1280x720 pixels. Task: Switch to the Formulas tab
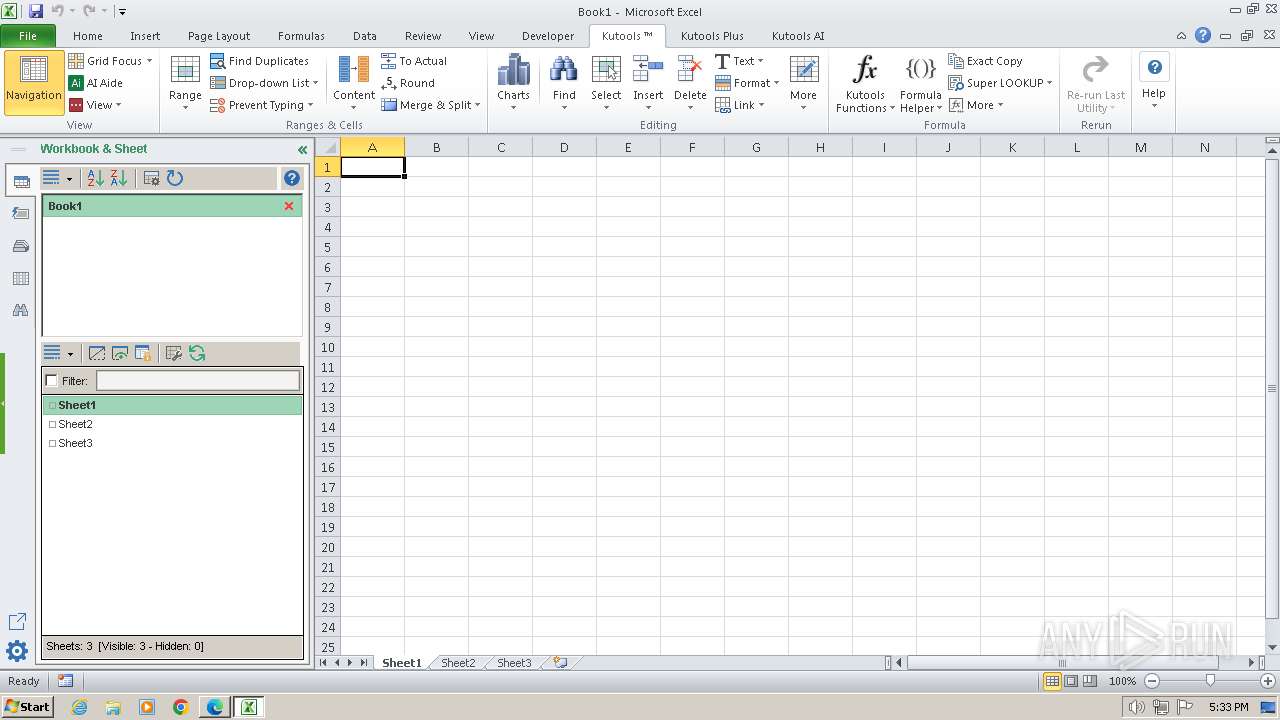coord(301,36)
